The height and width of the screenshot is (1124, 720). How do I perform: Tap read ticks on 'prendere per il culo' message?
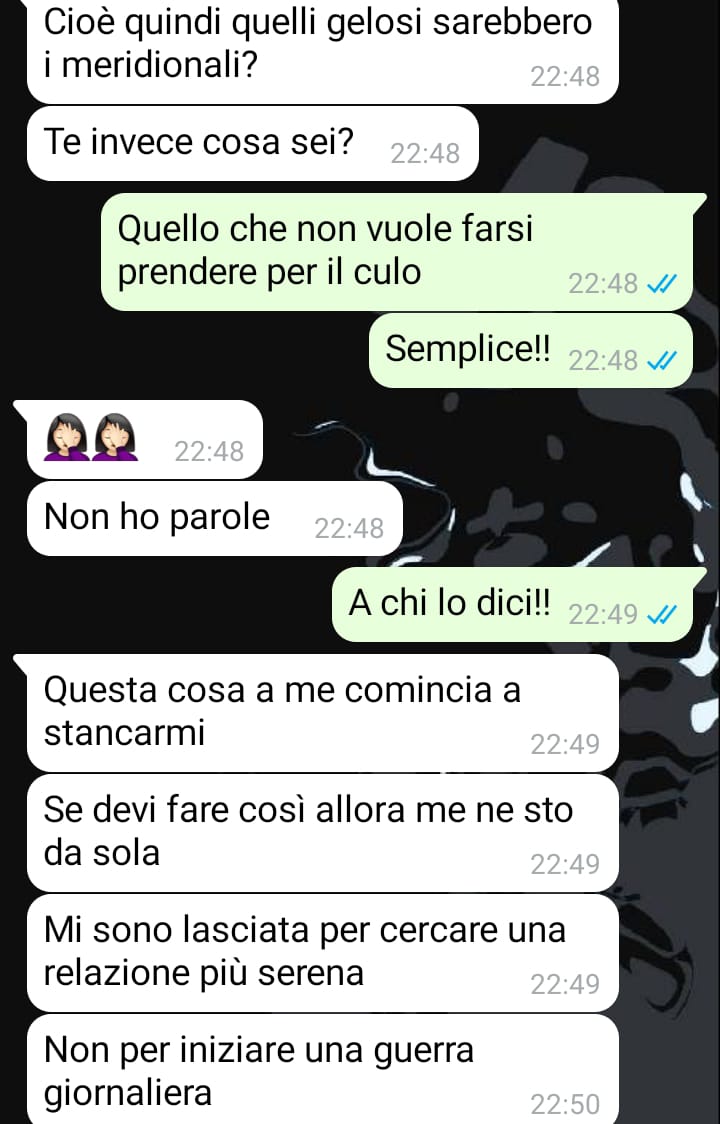[x=661, y=285]
